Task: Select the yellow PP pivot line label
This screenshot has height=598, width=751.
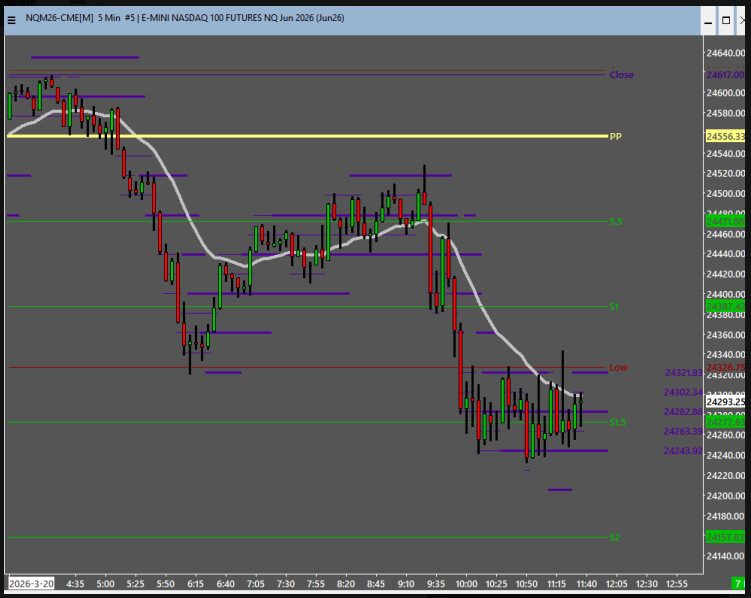Action: tap(616, 136)
